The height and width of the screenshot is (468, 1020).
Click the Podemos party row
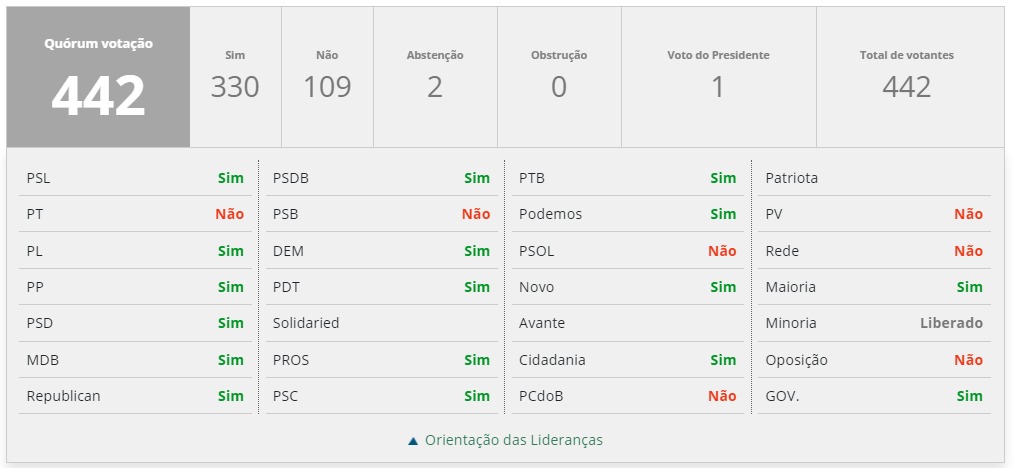click(x=627, y=214)
